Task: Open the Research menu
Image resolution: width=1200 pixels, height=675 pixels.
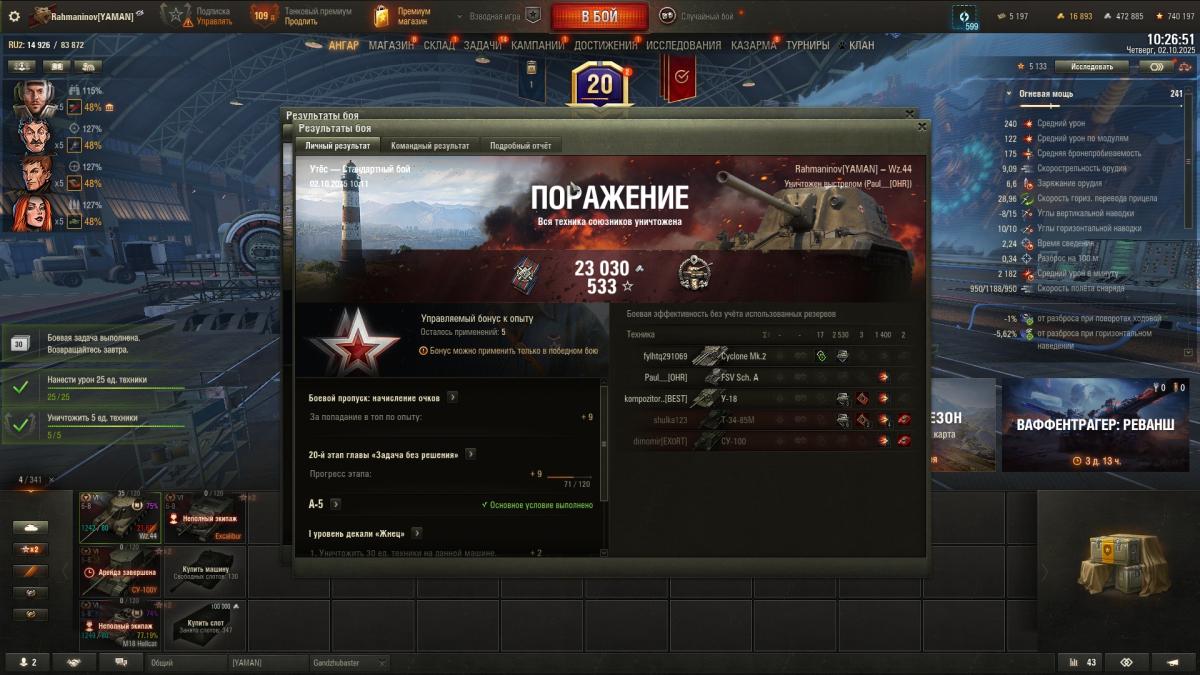Action: 683,45
